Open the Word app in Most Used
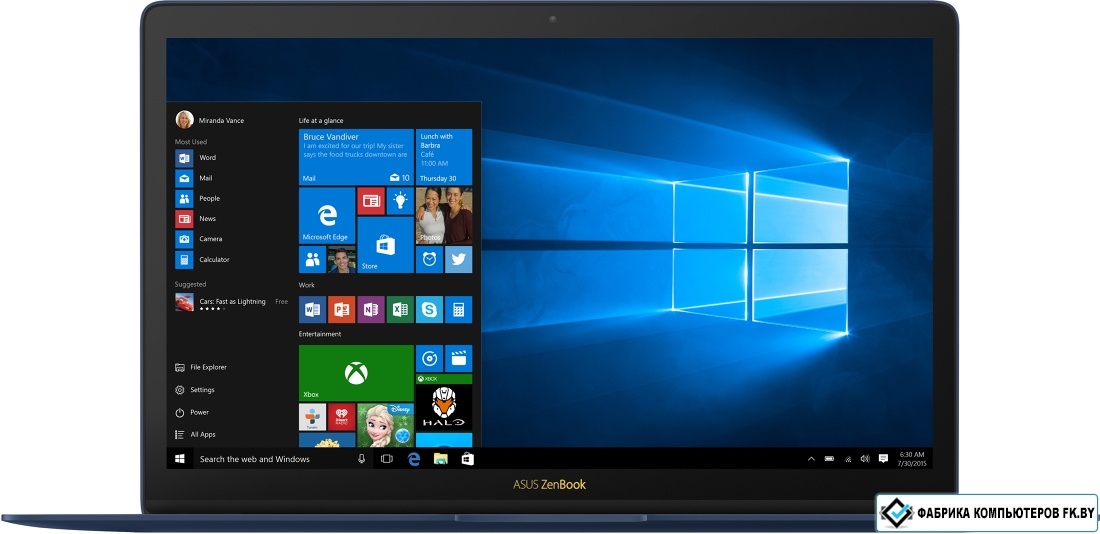This screenshot has height=534, width=1100. [196, 158]
